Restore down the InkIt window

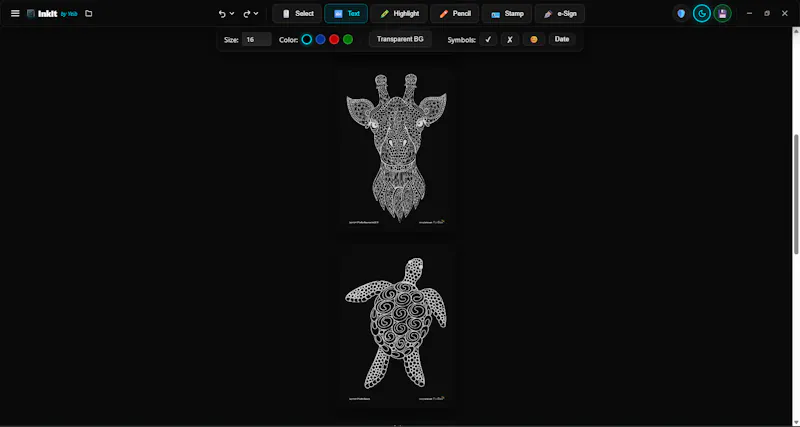767,13
